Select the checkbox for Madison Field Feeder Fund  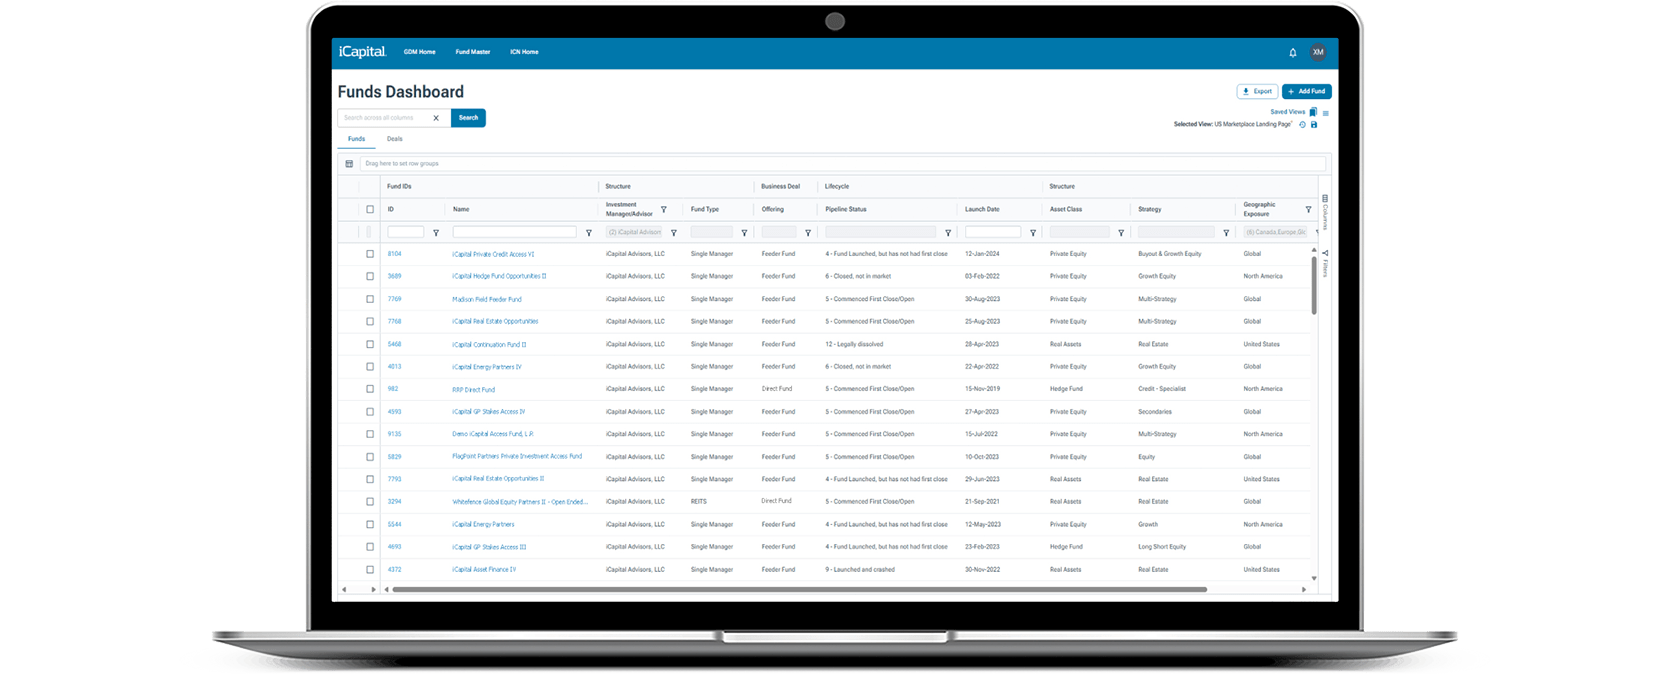point(370,299)
